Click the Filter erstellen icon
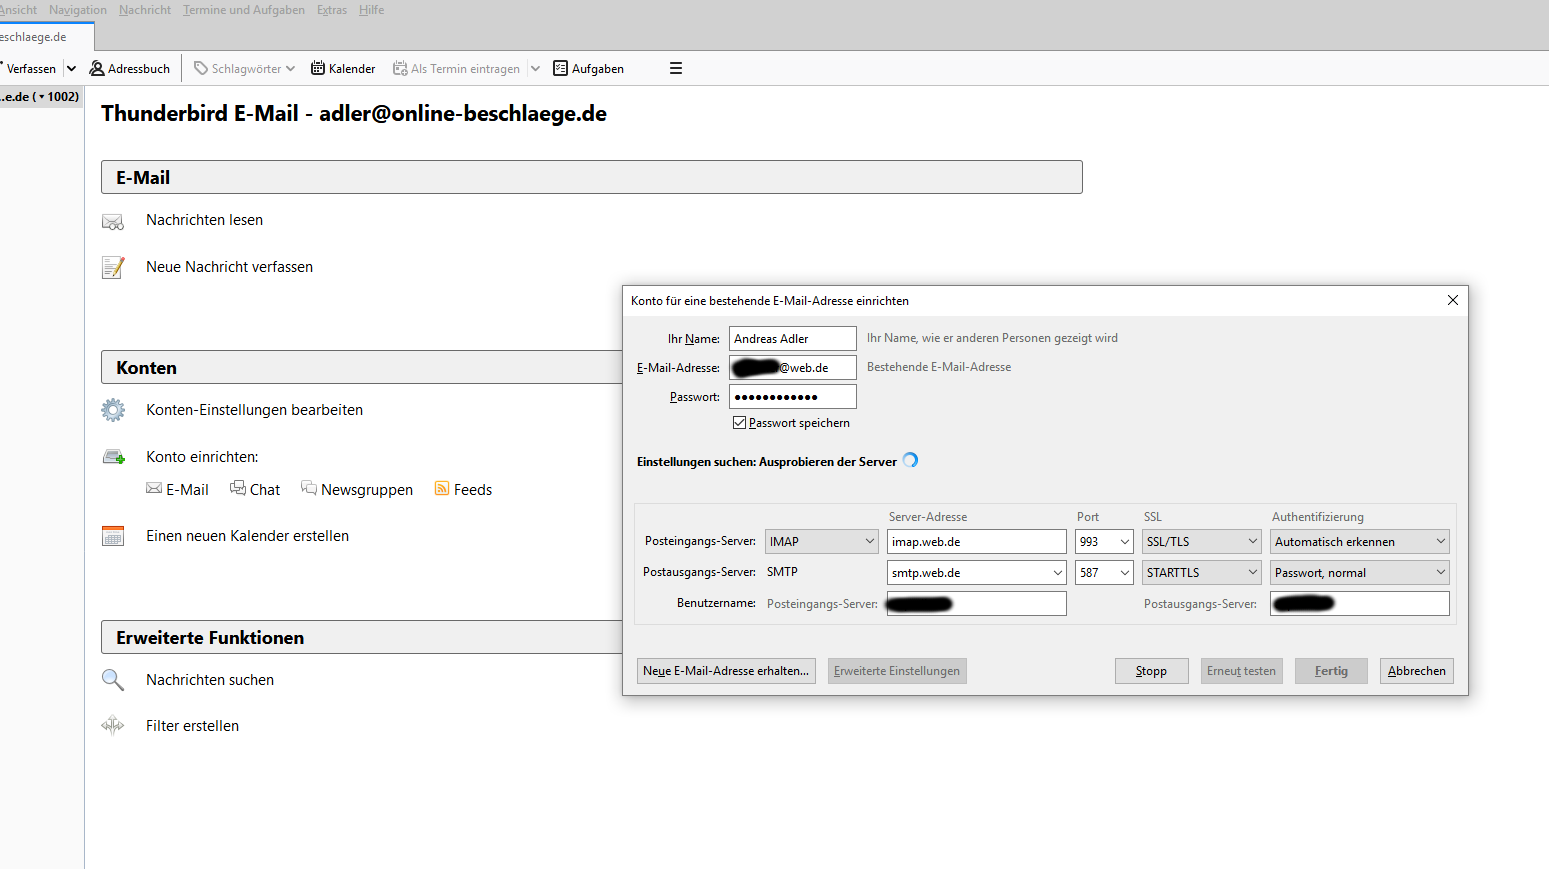This screenshot has width=1549, height=869. pyautogui.click(x=113, y=726)
